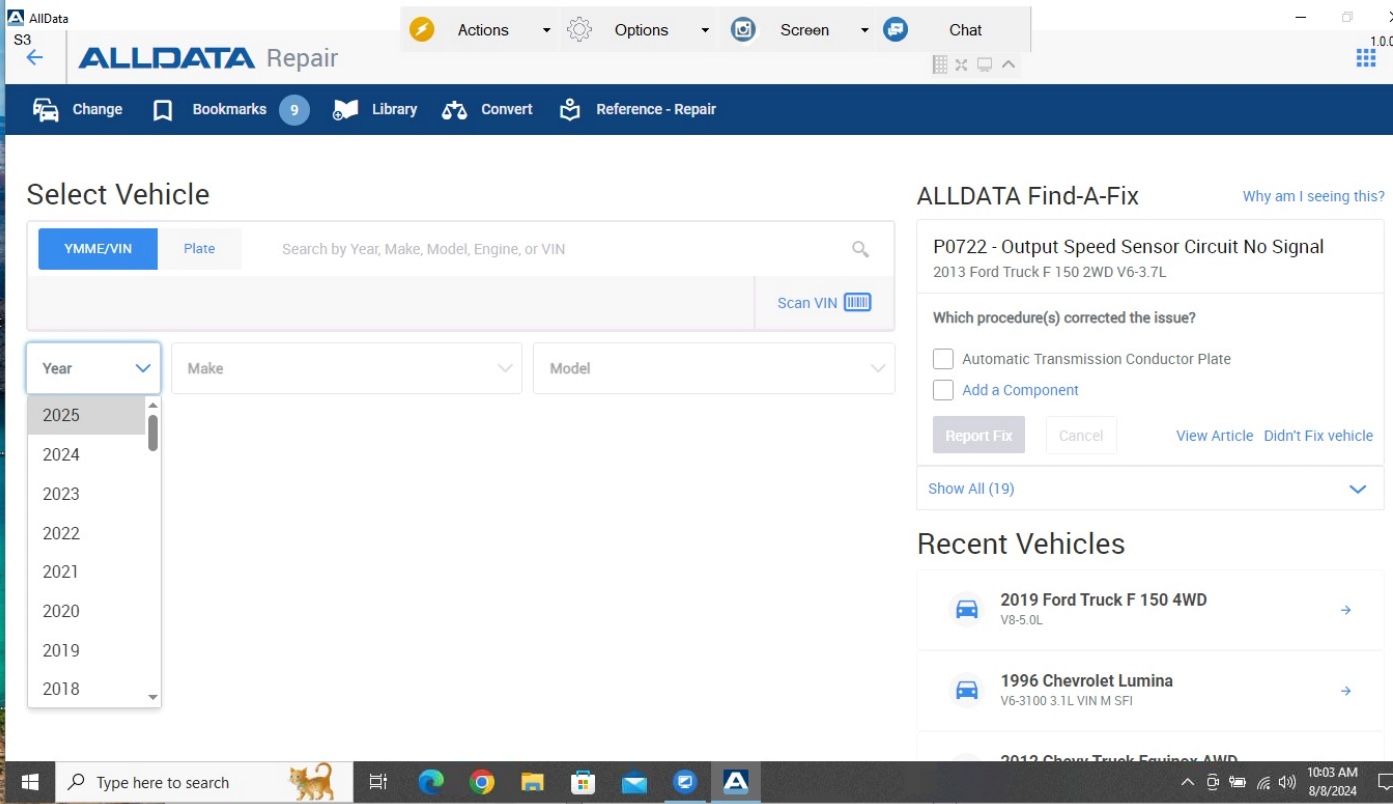Open the Model dropdown
Screen dimensions: 1393x804
(714, 368)
